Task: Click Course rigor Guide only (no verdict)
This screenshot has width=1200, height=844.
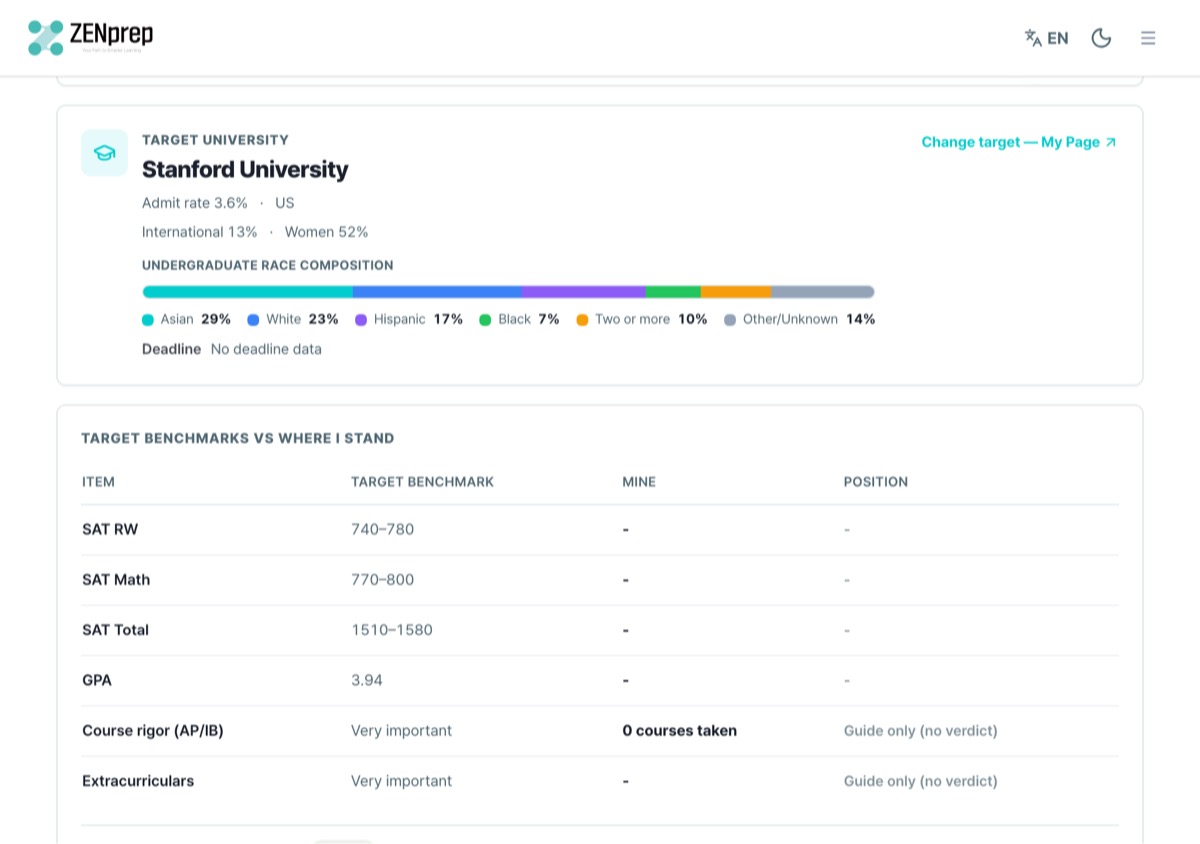Action: (x=921, y=731)
